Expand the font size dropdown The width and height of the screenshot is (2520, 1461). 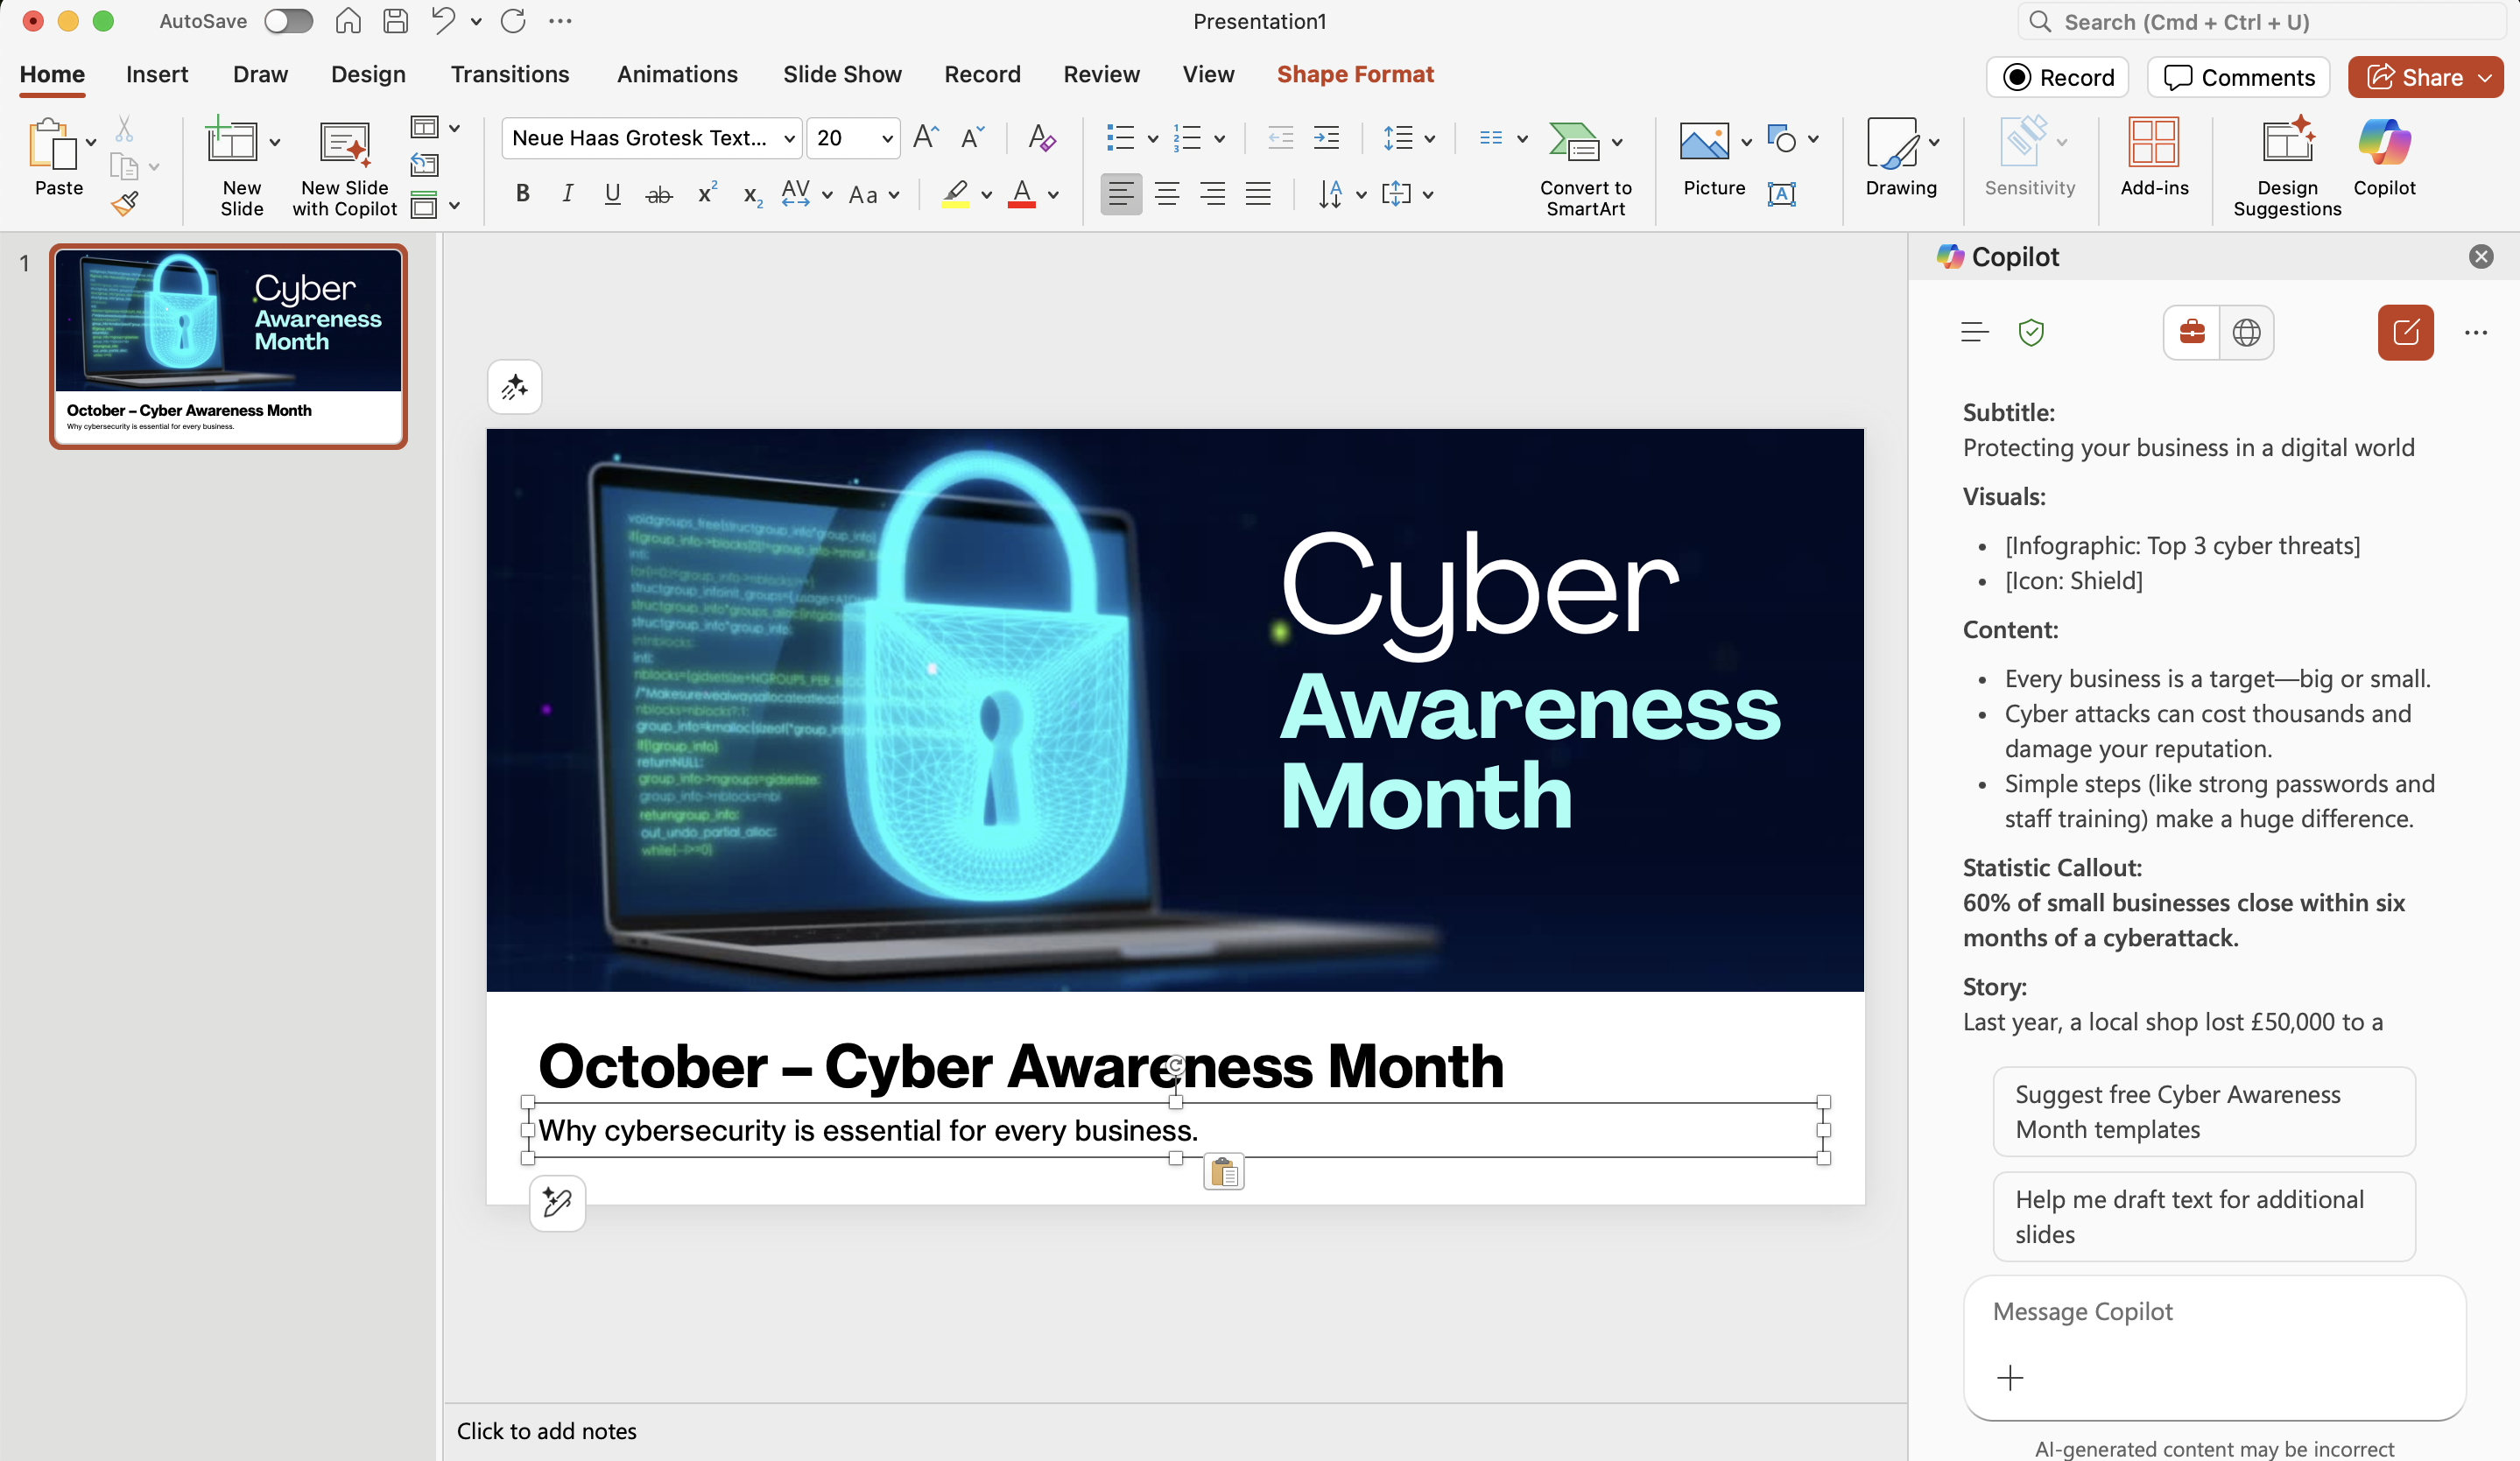pos(887,138)
